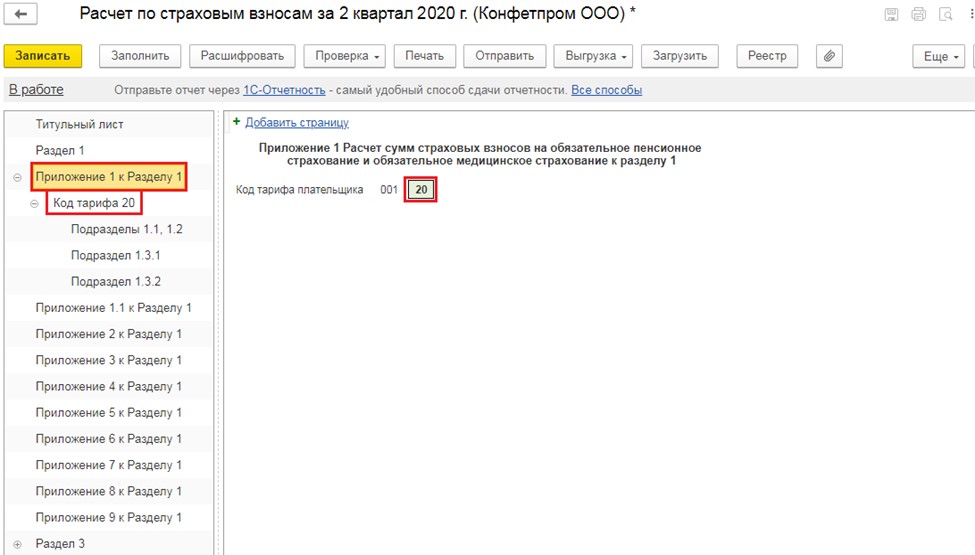The image size is (975, 555).
Task: Click the payer tariff code field 20
Action: (421, 190)
